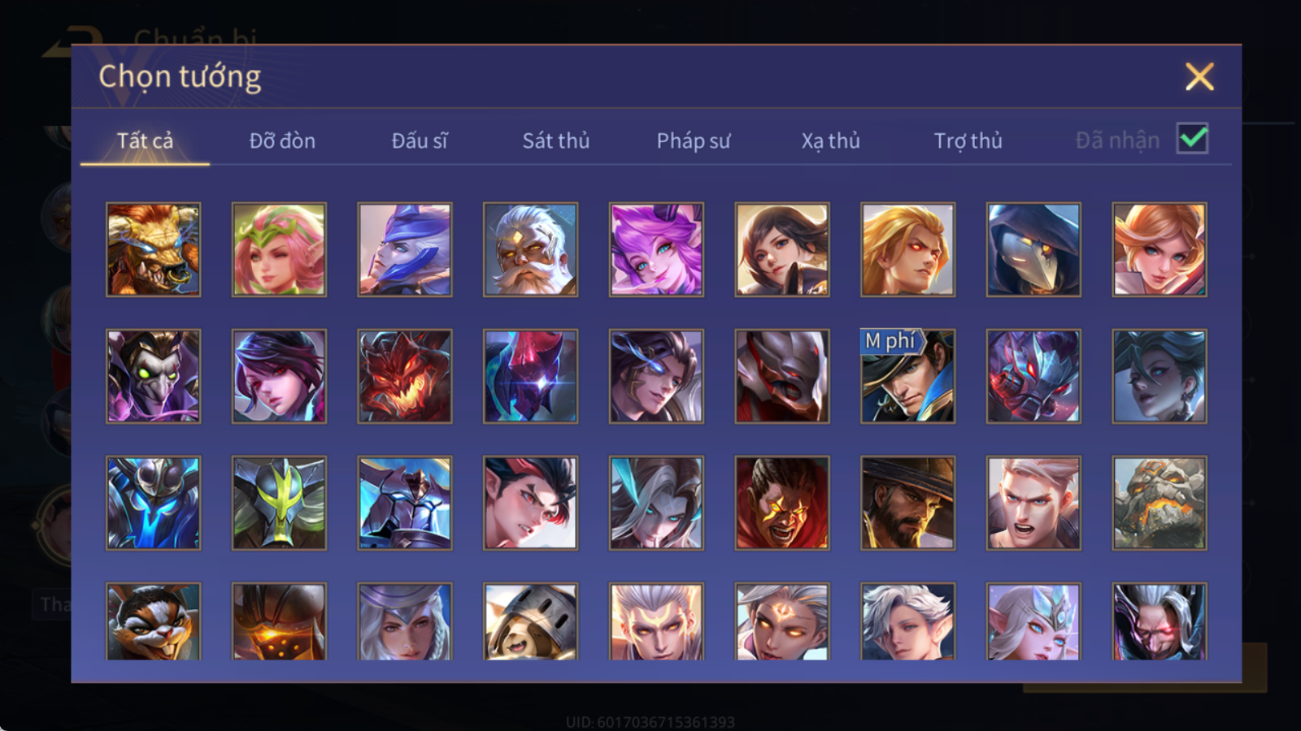Show heroes under 'Sát thủ' tab

(556, 141)
